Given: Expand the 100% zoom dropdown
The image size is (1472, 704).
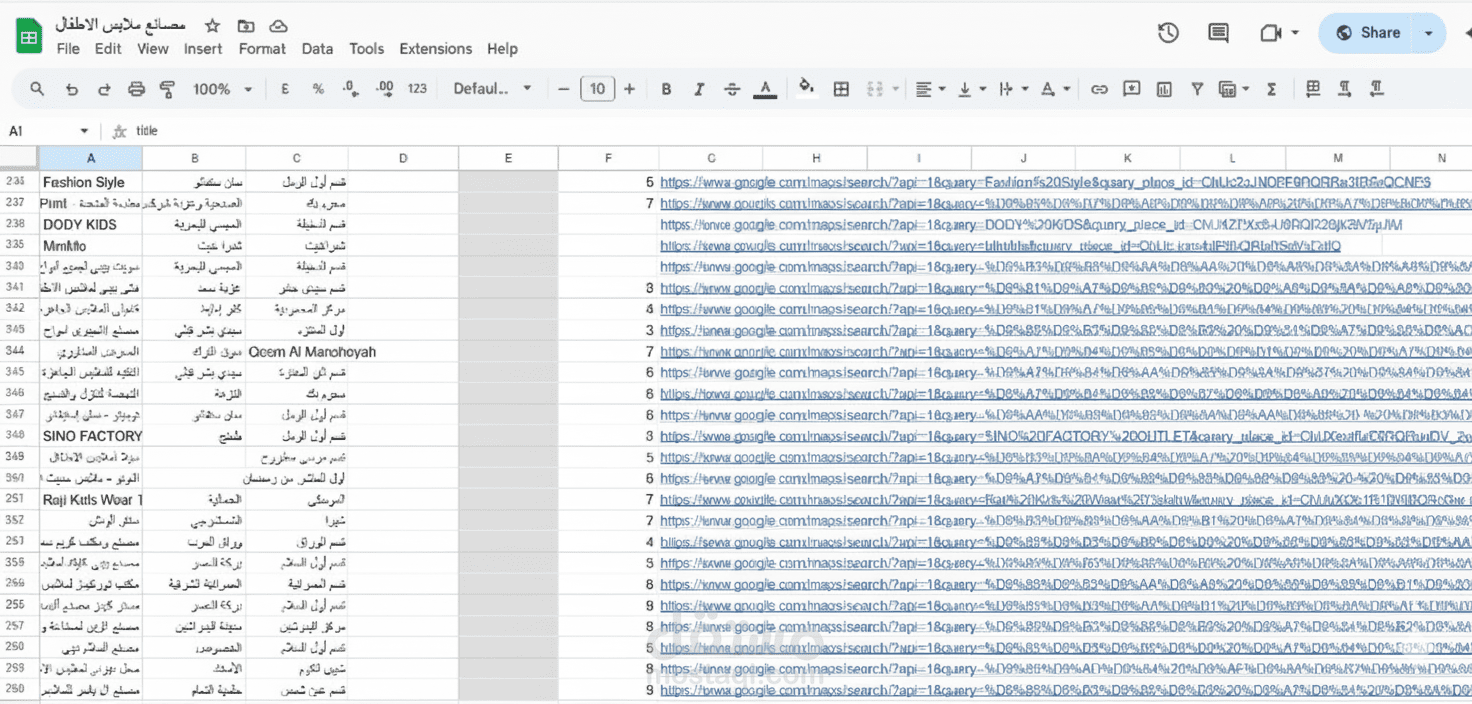Looking at the screenshot, I should [222, 89].
